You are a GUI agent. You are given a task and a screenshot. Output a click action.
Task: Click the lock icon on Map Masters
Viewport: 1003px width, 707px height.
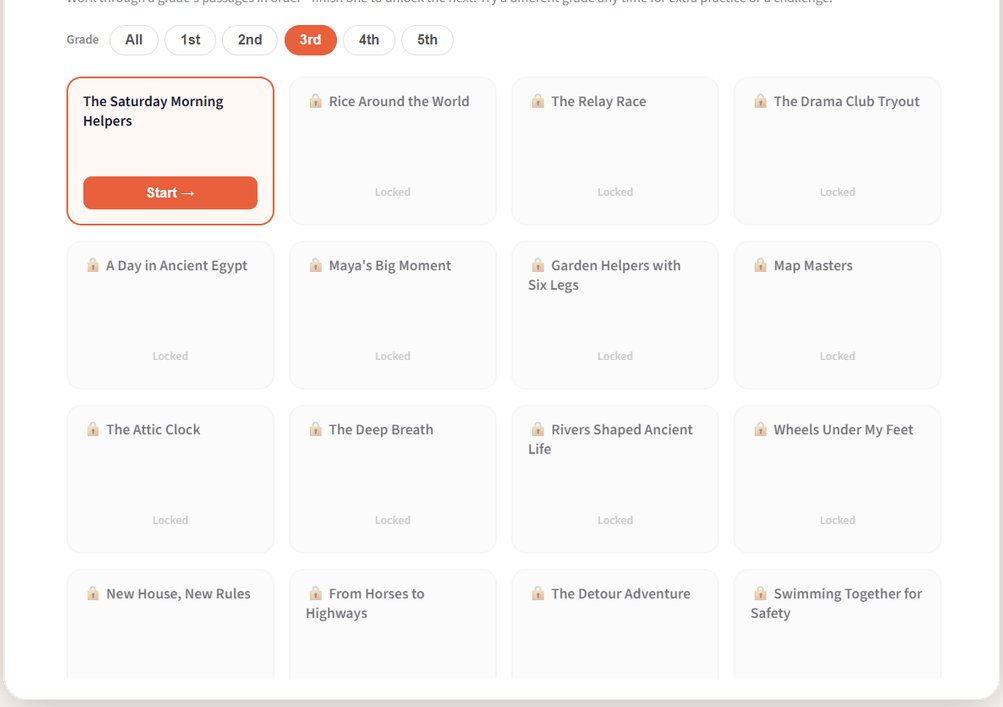tap(761, 265)
